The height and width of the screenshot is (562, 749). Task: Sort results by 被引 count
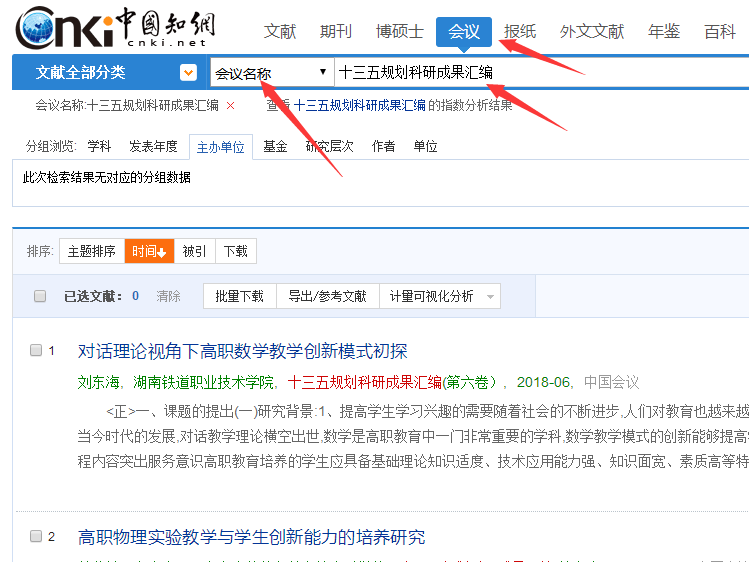pos(195,251)
